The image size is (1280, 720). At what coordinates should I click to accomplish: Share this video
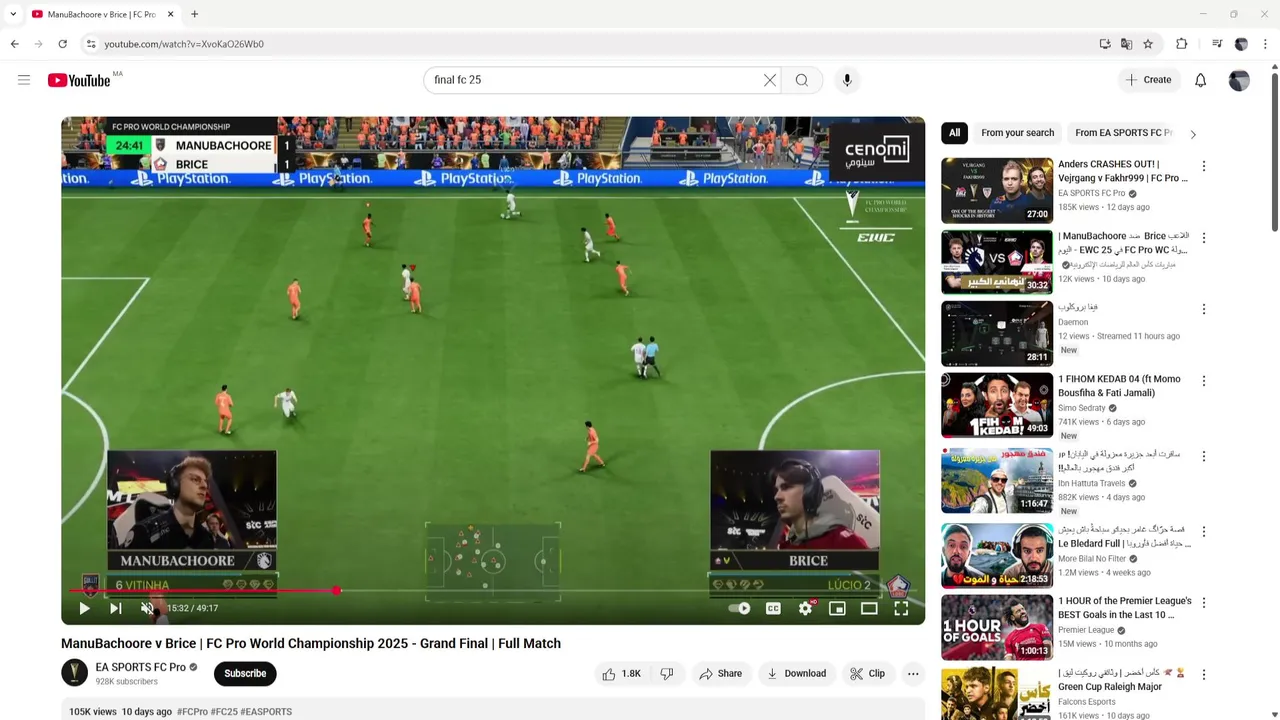tap(720, 674)
